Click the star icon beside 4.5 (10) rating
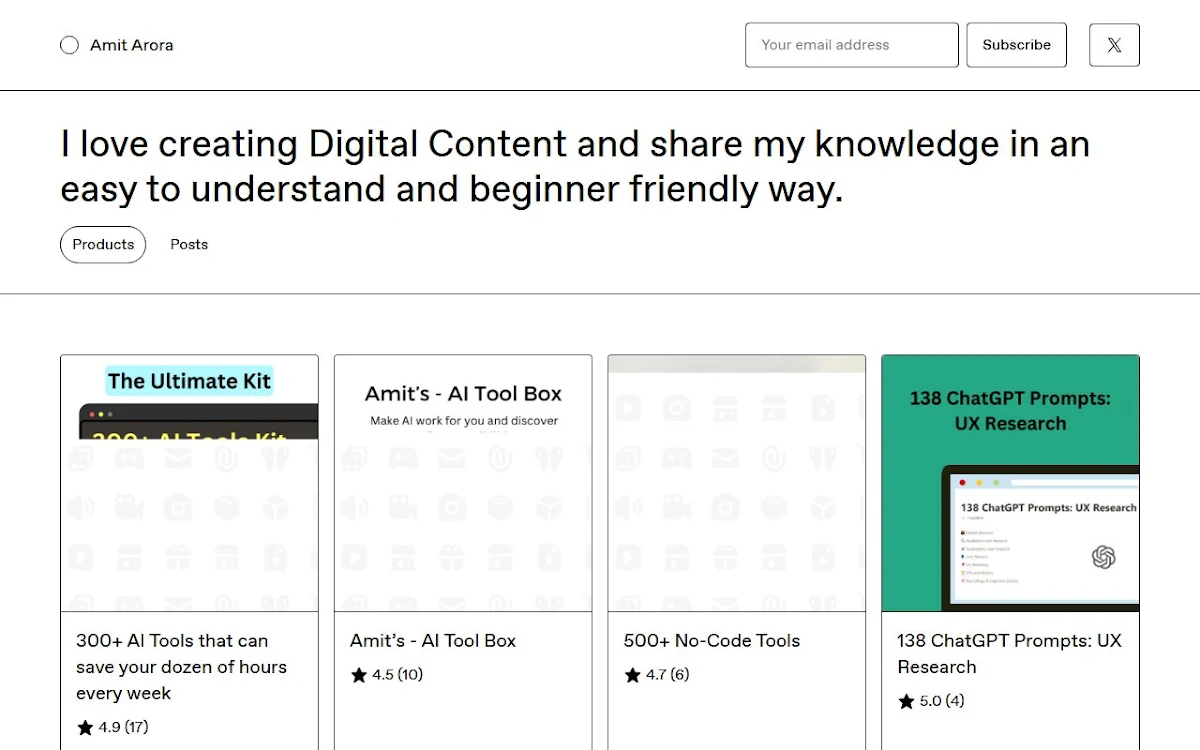 [359, 675]
